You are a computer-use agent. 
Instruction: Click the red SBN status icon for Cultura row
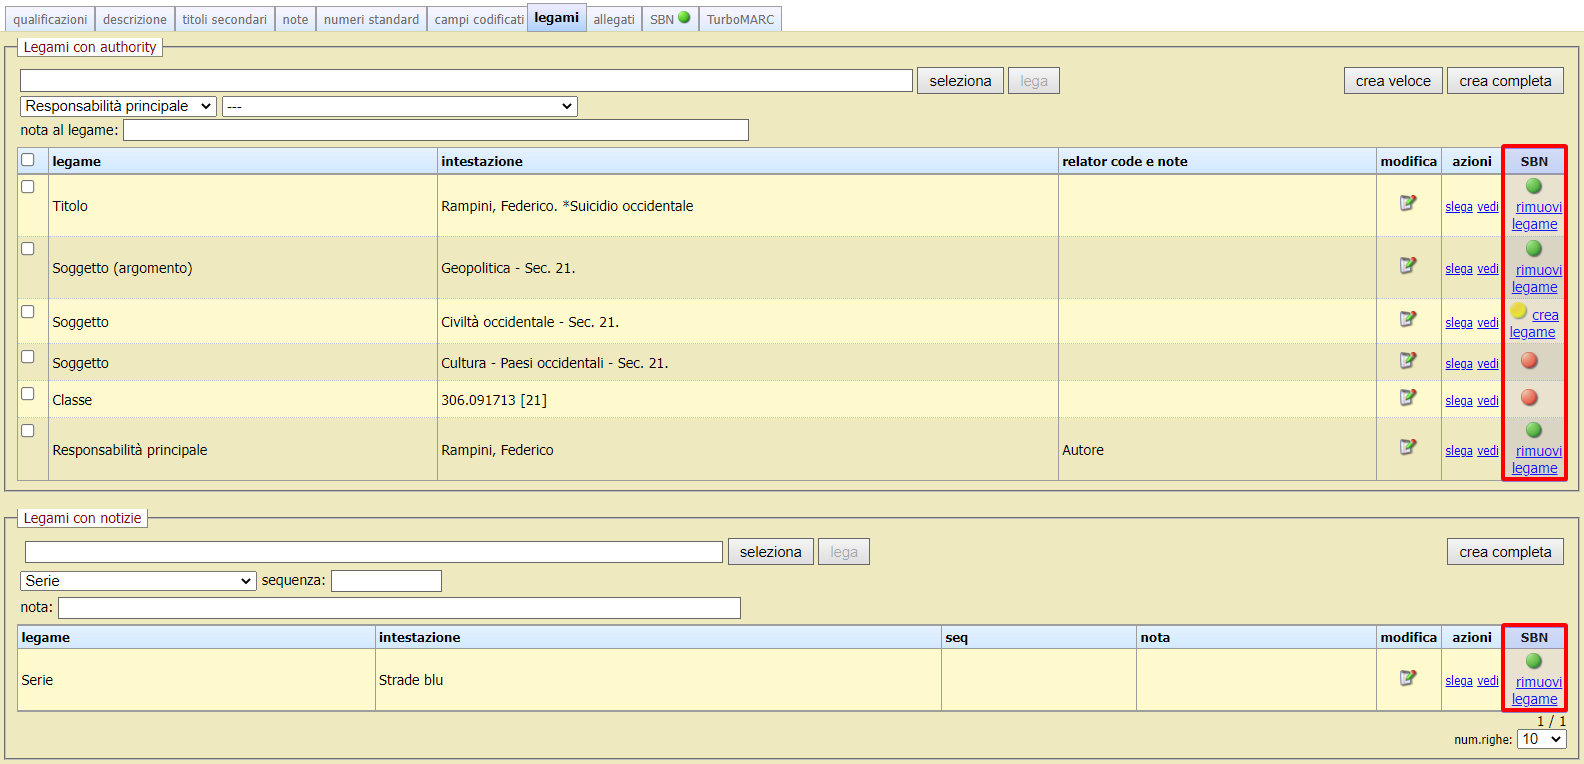(x=1529, y=361)
